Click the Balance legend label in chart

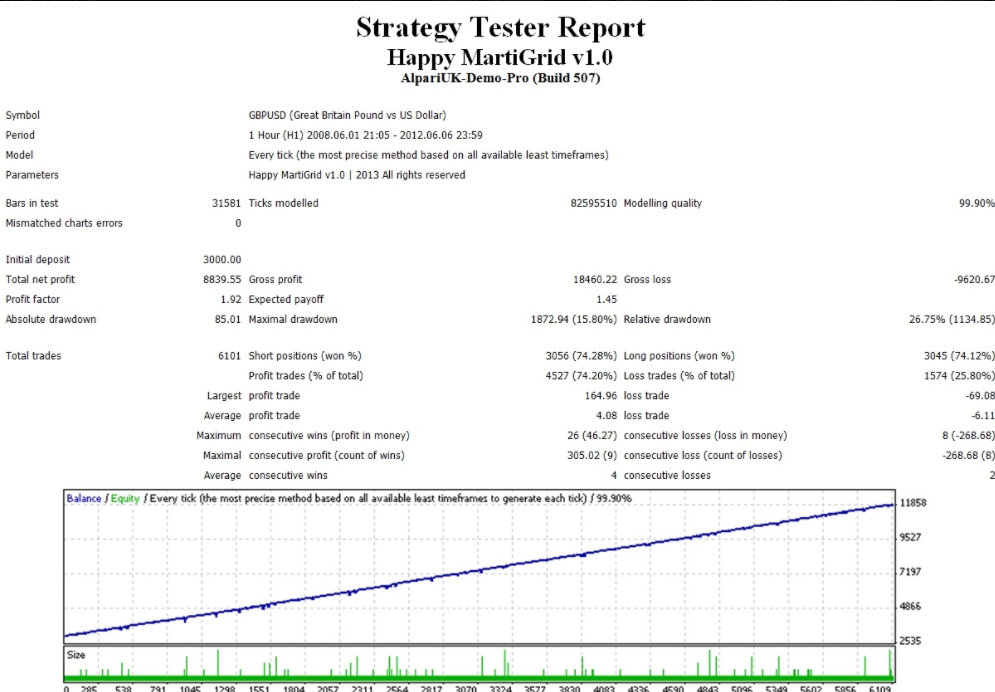(84, 499)
